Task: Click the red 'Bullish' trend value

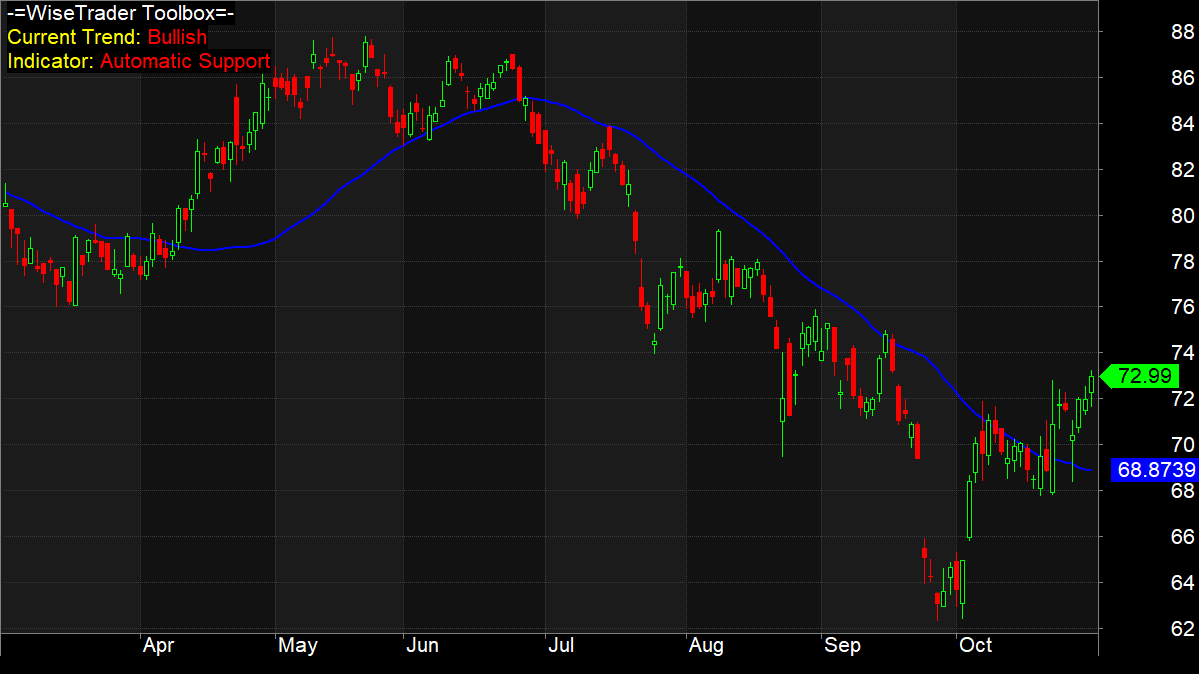Action: [177, 37]
